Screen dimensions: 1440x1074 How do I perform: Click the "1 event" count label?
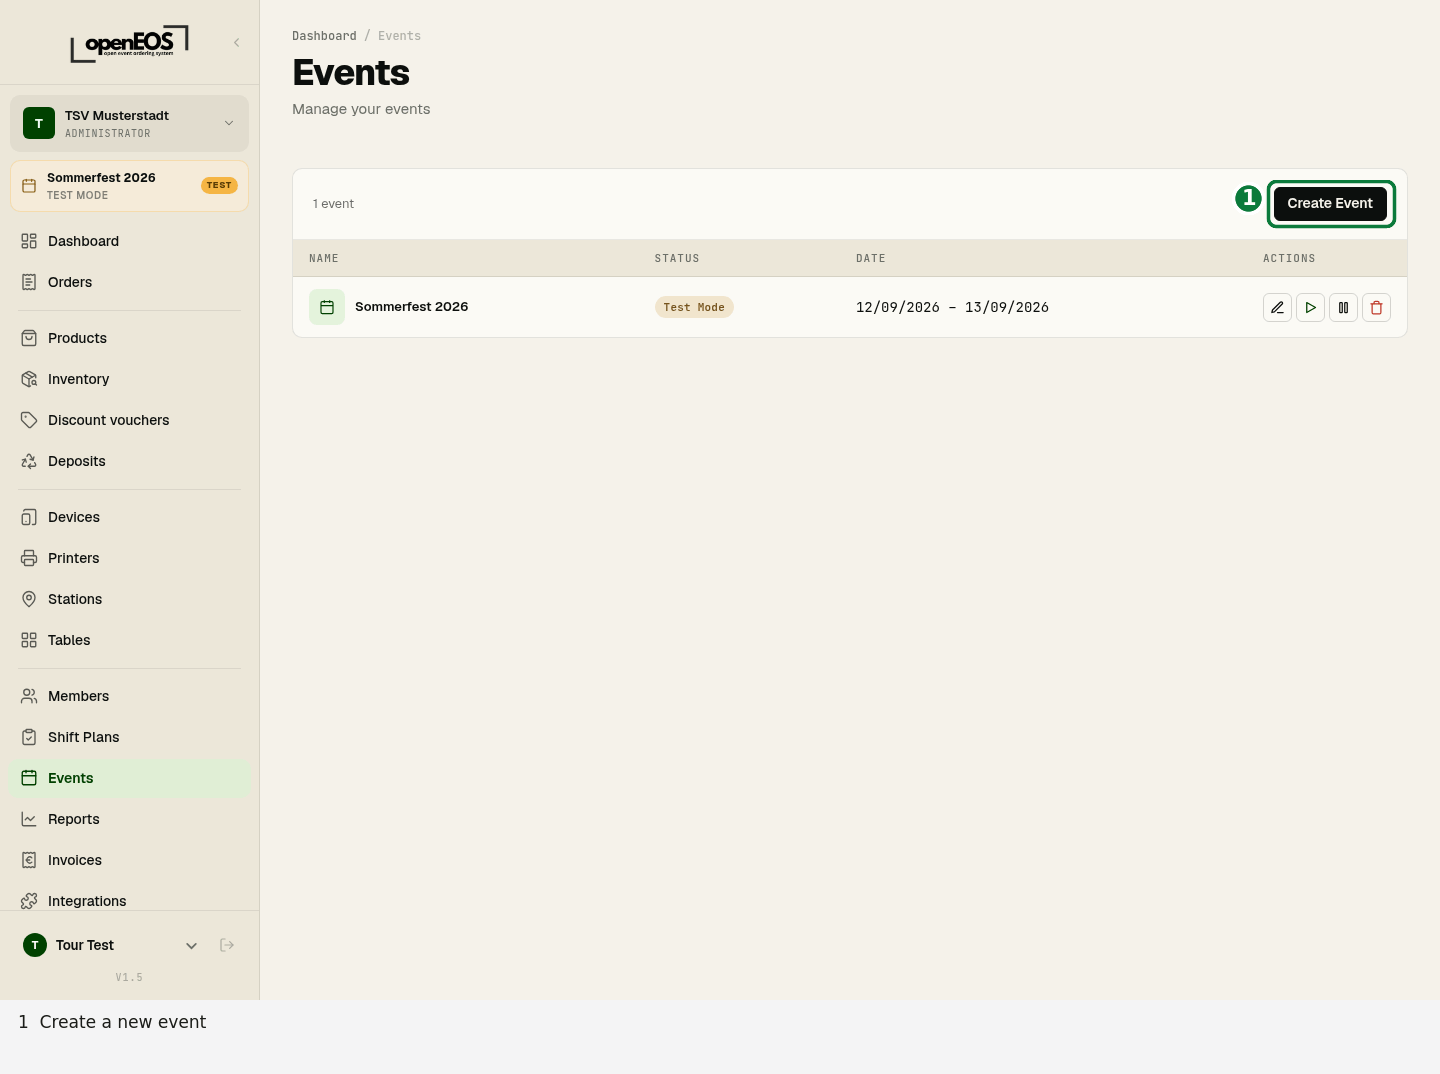pos(333,204)
